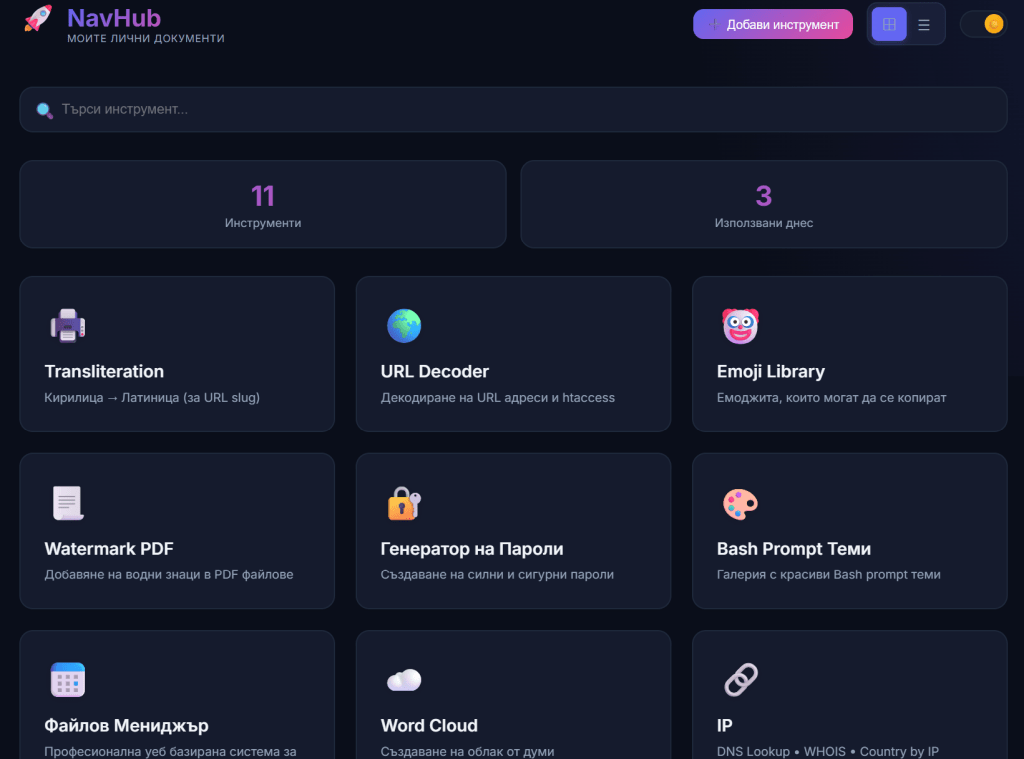Click the URL Decoder globe icon
The image size is (1024, 759).
[x=404, y=325]
